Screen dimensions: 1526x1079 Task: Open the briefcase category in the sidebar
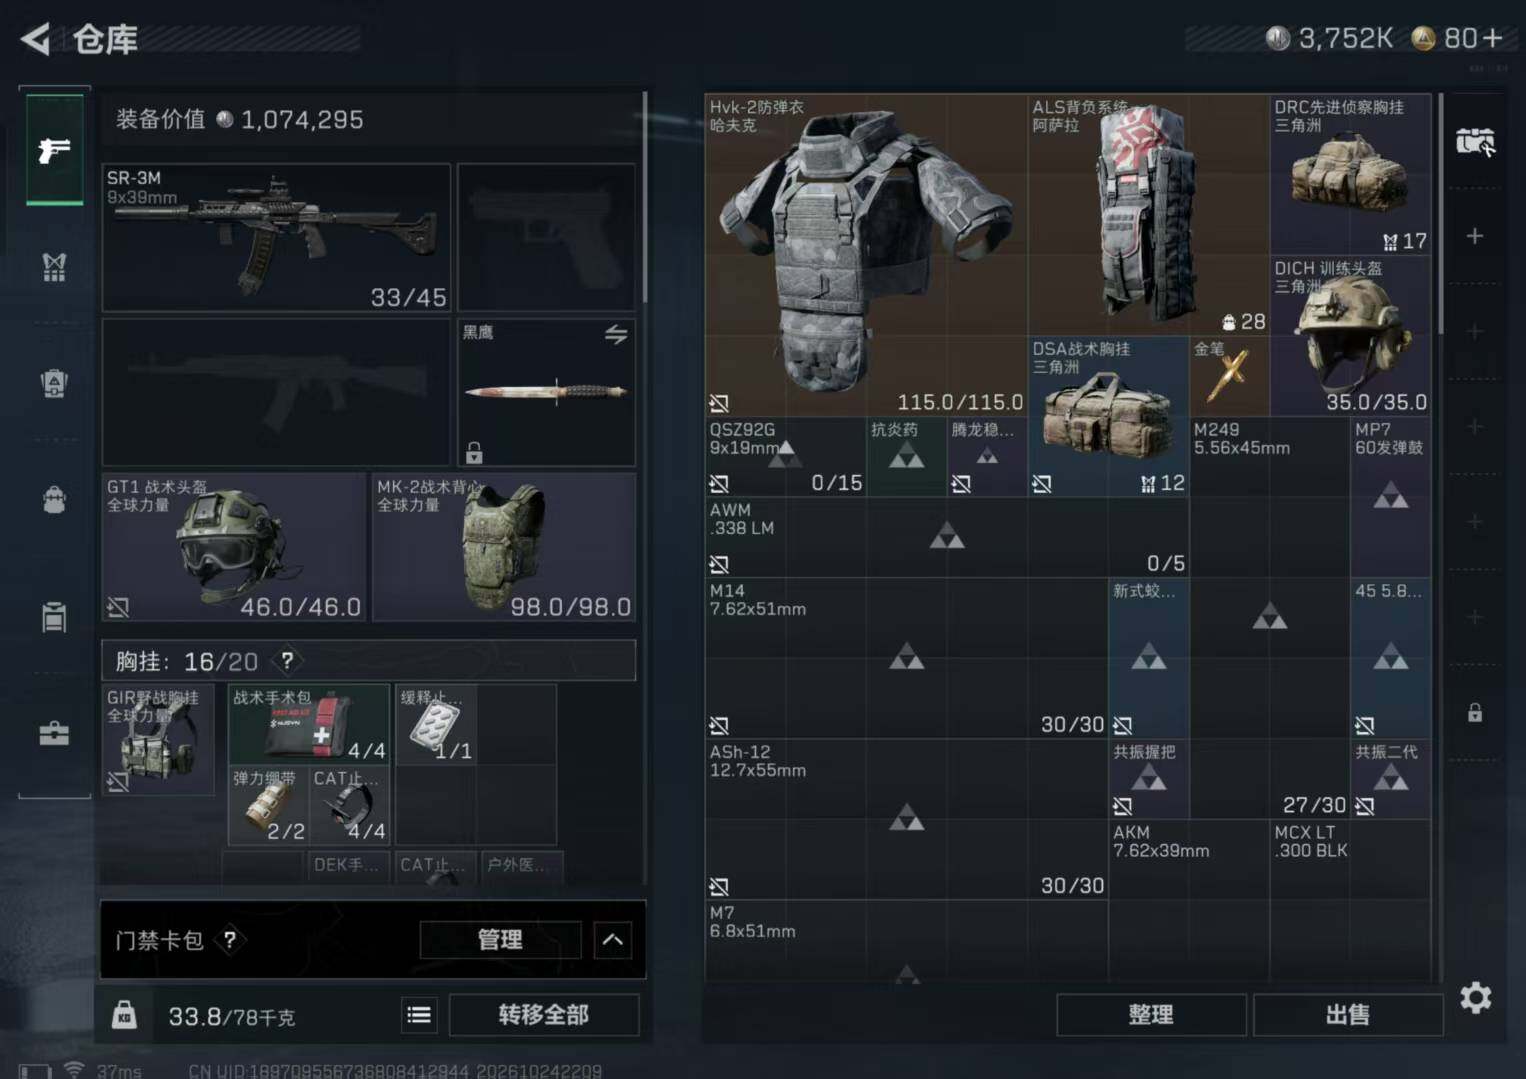54,734
